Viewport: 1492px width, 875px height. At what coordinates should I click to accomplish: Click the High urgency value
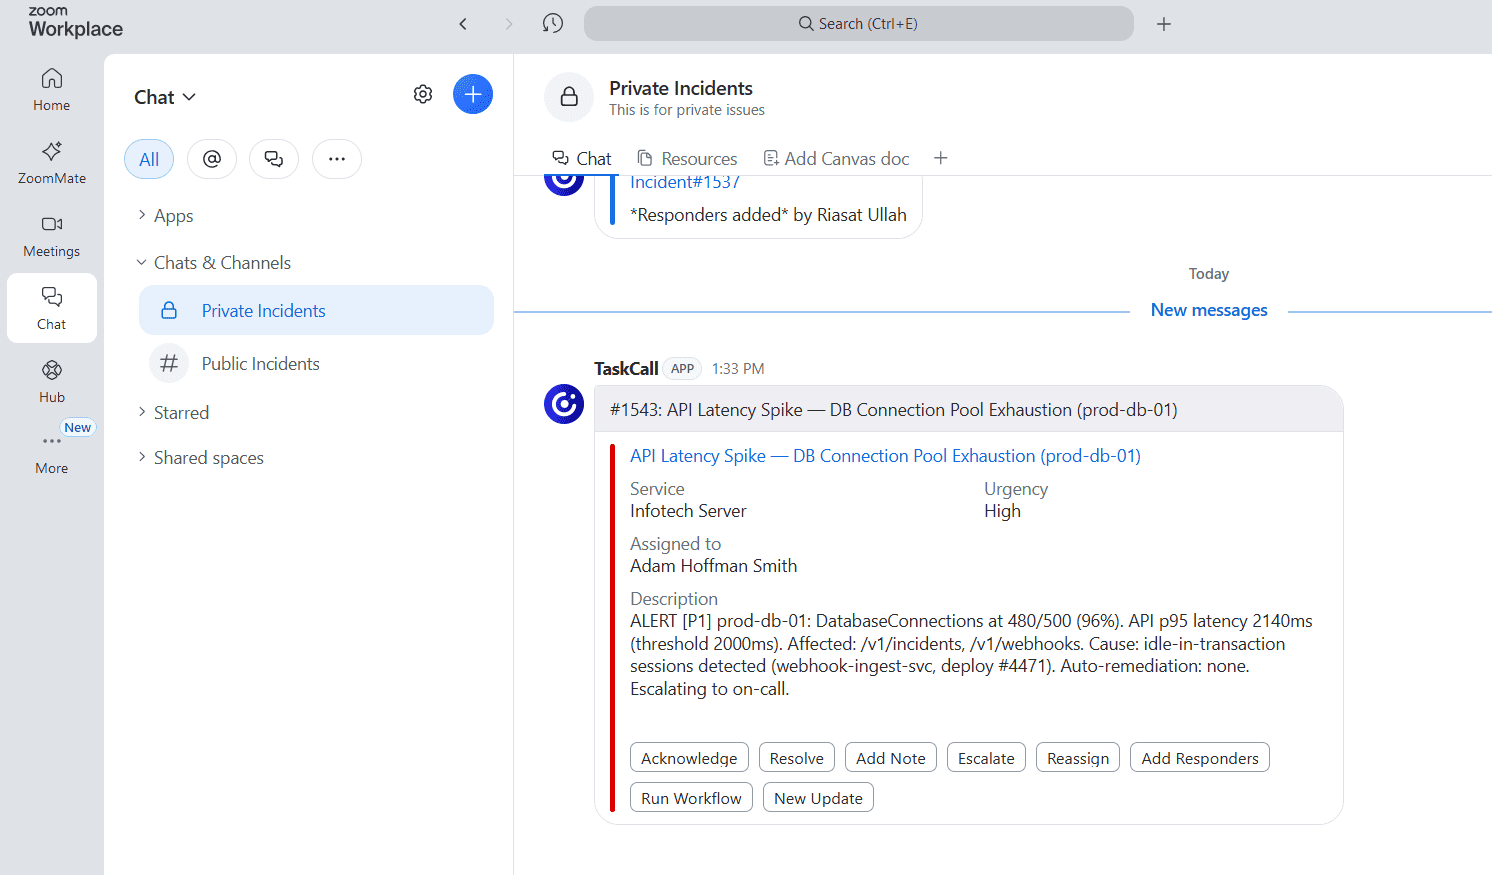(1002, 511)
